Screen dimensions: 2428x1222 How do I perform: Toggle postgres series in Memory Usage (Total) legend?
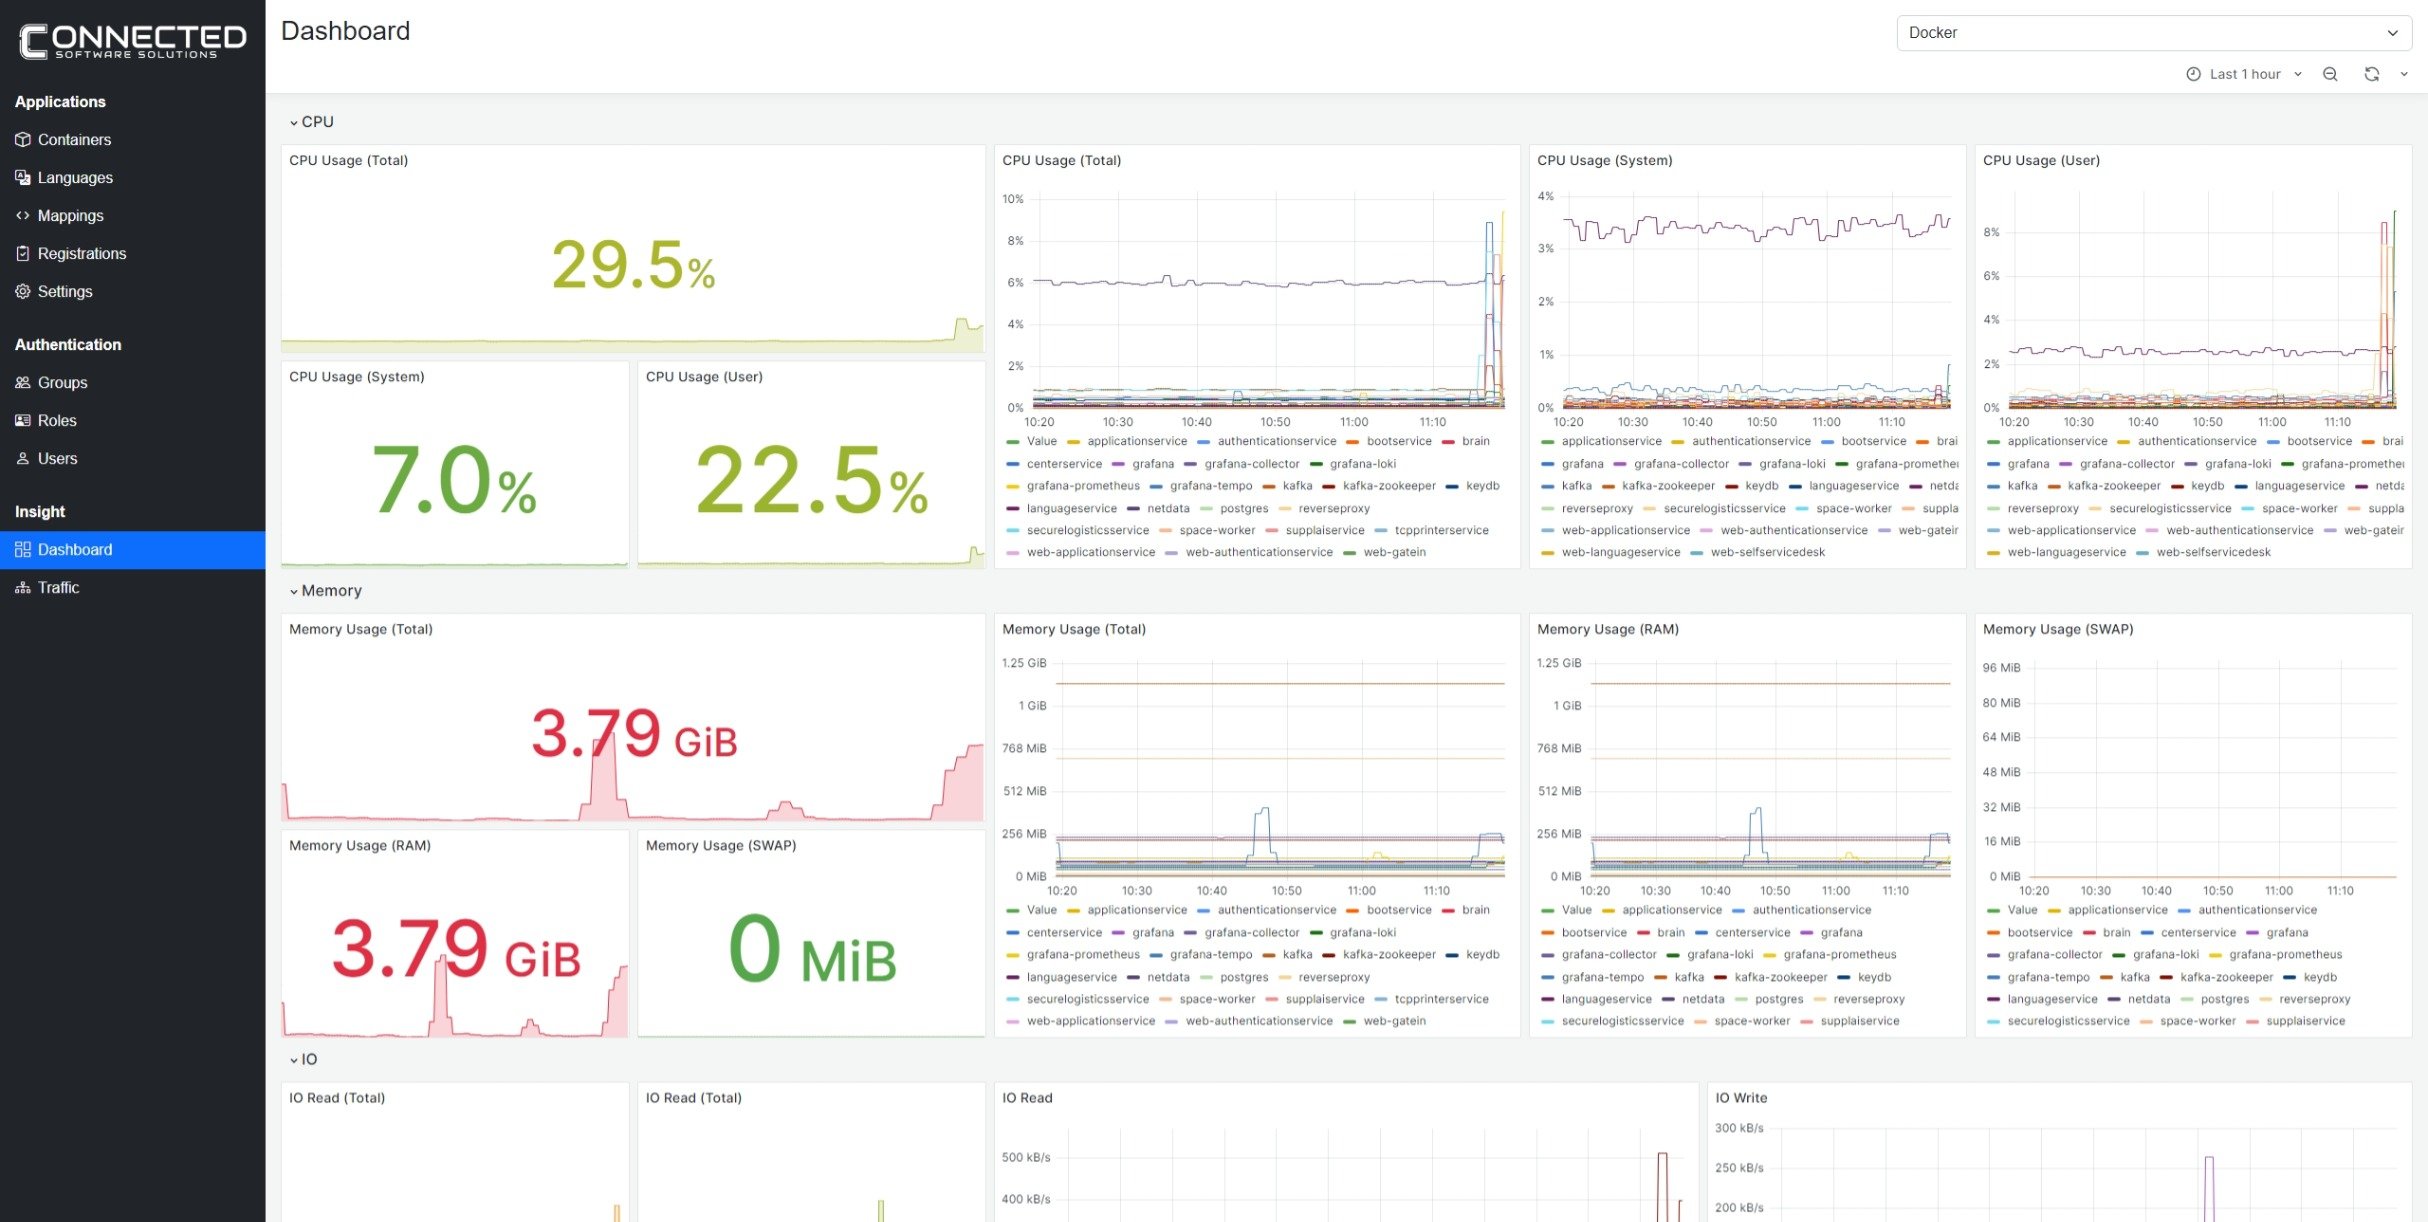click(1244, 978)
